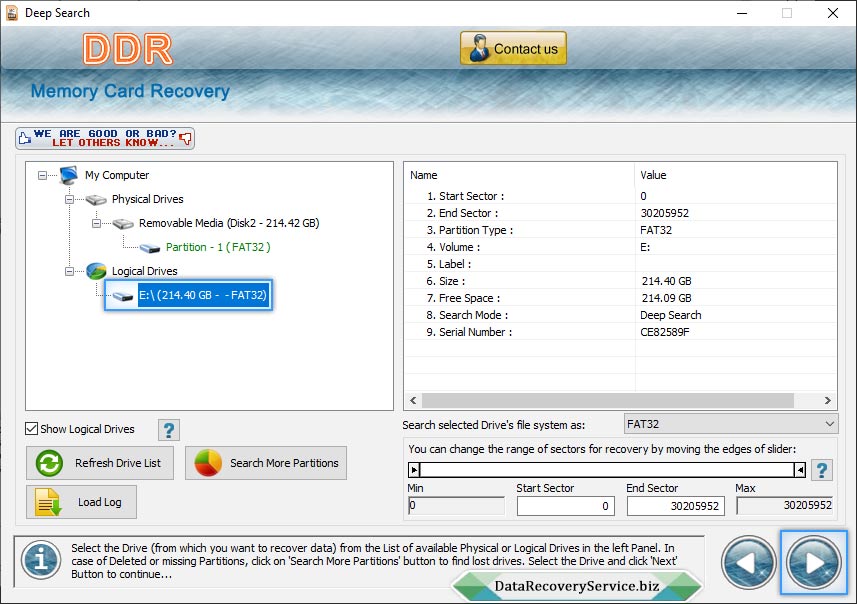Click the thumbs-down icon on feedback banner
857x604 pixels.
click(186, 139)
